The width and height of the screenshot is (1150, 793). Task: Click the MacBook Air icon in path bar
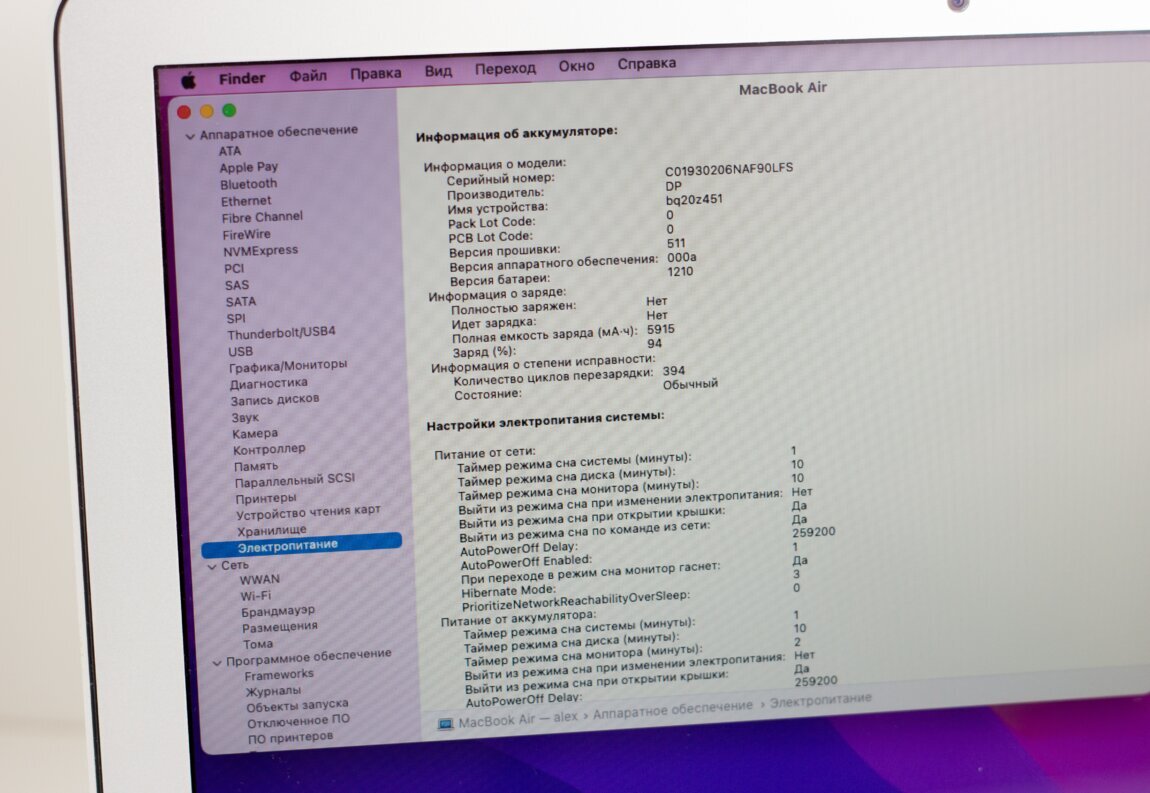(445, 723)
